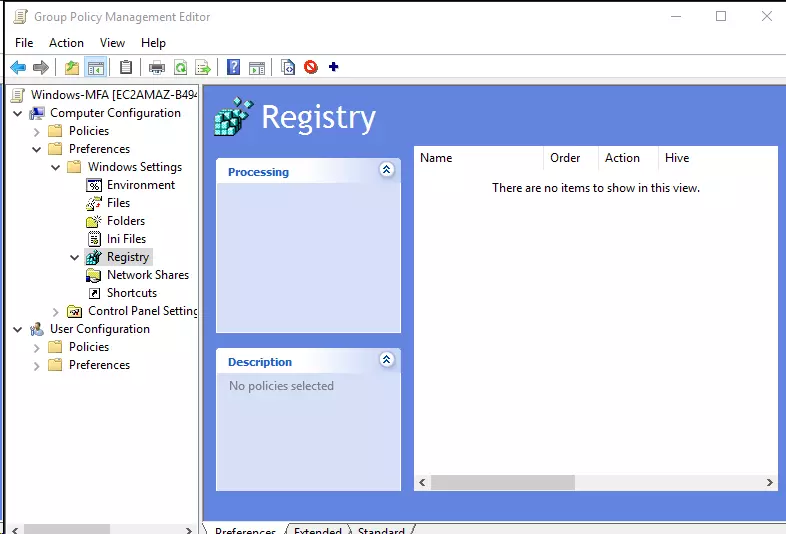Screen dimensions: 786x534
Task: Open the Action menu
Action: click(66, 43)
